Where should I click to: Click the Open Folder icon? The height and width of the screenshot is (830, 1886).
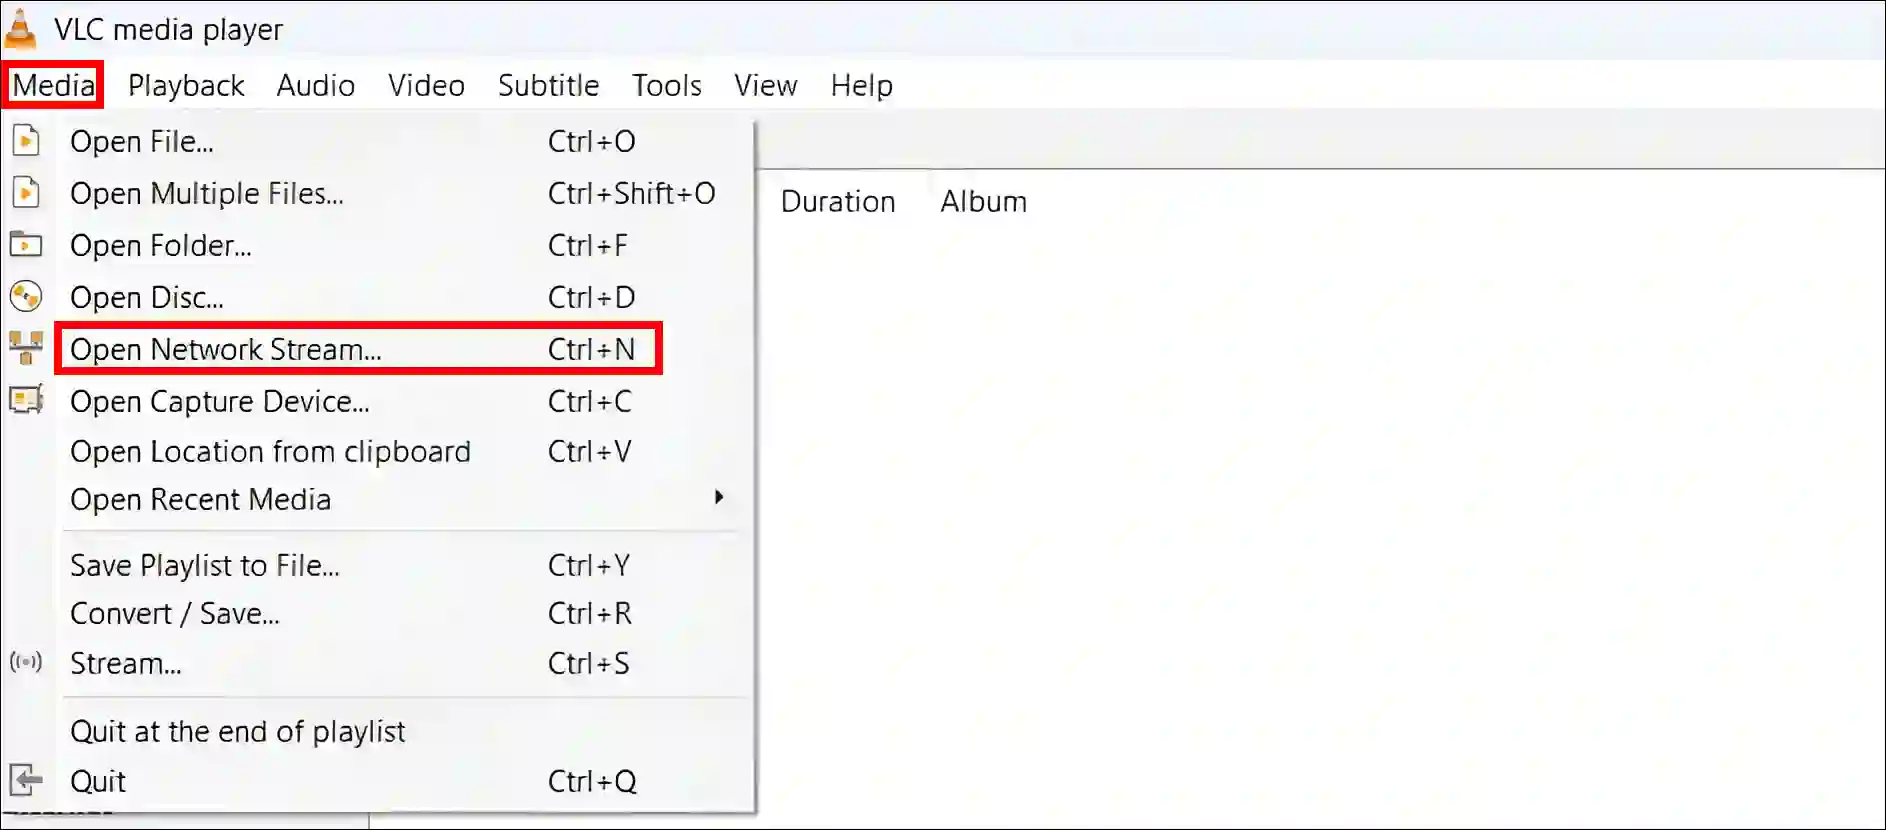[x=25, y=245]
